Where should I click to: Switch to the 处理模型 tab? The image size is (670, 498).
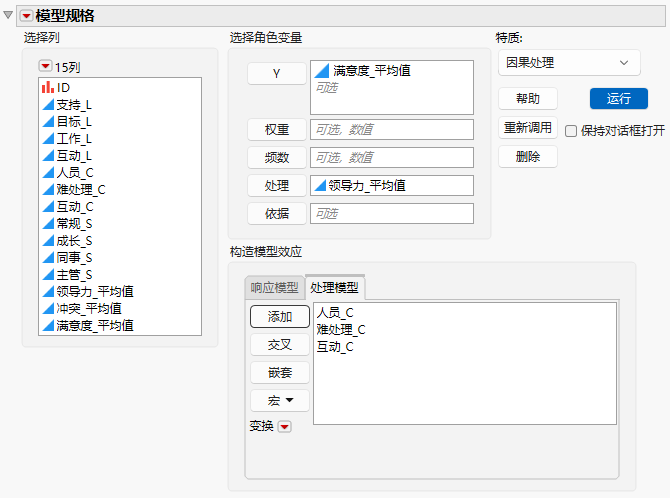click(x=335, y=287)
